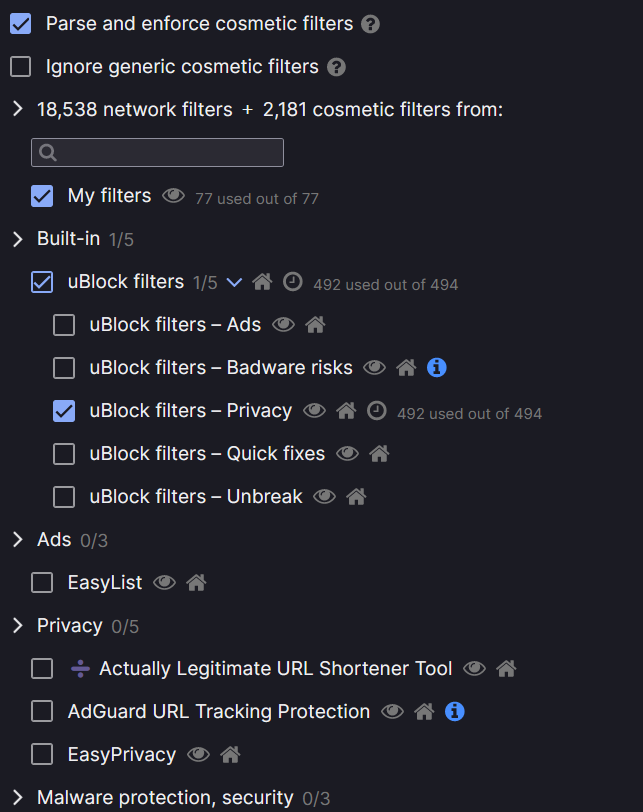Collapse the Privacy category
643x812 pixels.
pyautogui.click(x=17, y=626)
